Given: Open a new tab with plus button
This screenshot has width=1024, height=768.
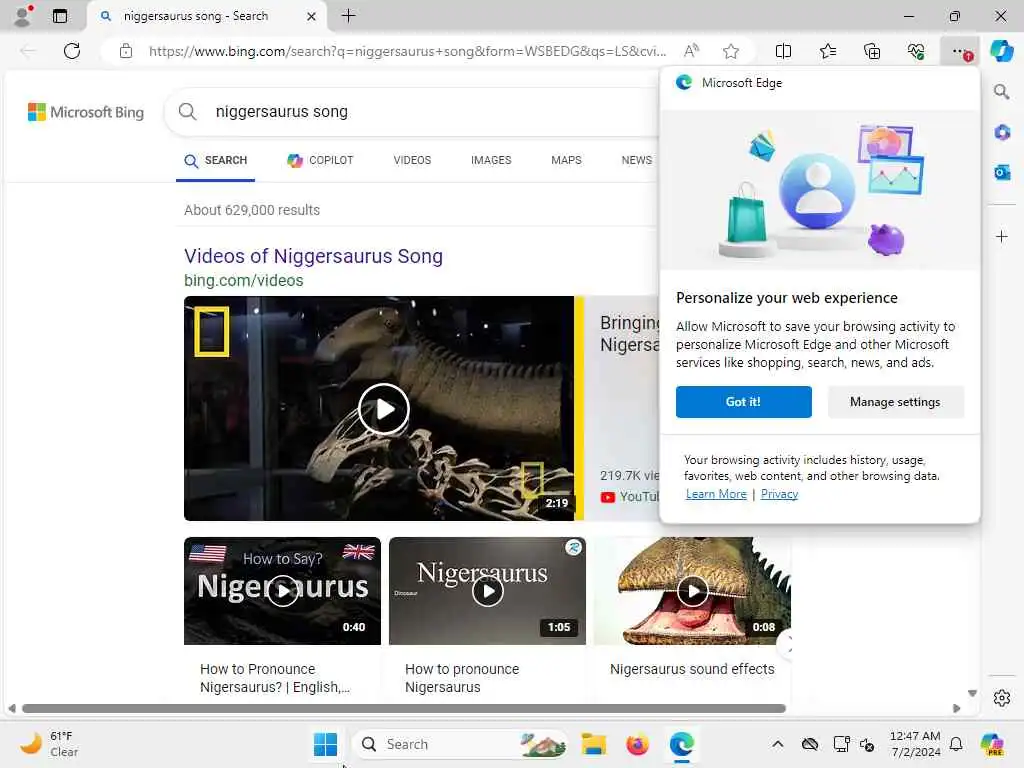Looking at the screenshot, I should [349, 16].
